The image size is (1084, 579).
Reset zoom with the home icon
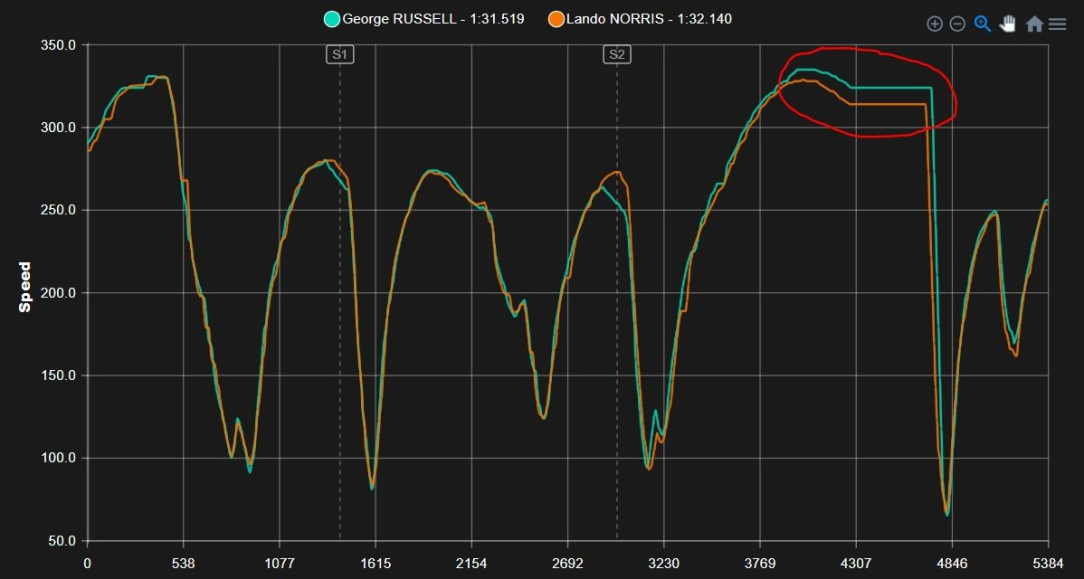tap(1034, 24)
